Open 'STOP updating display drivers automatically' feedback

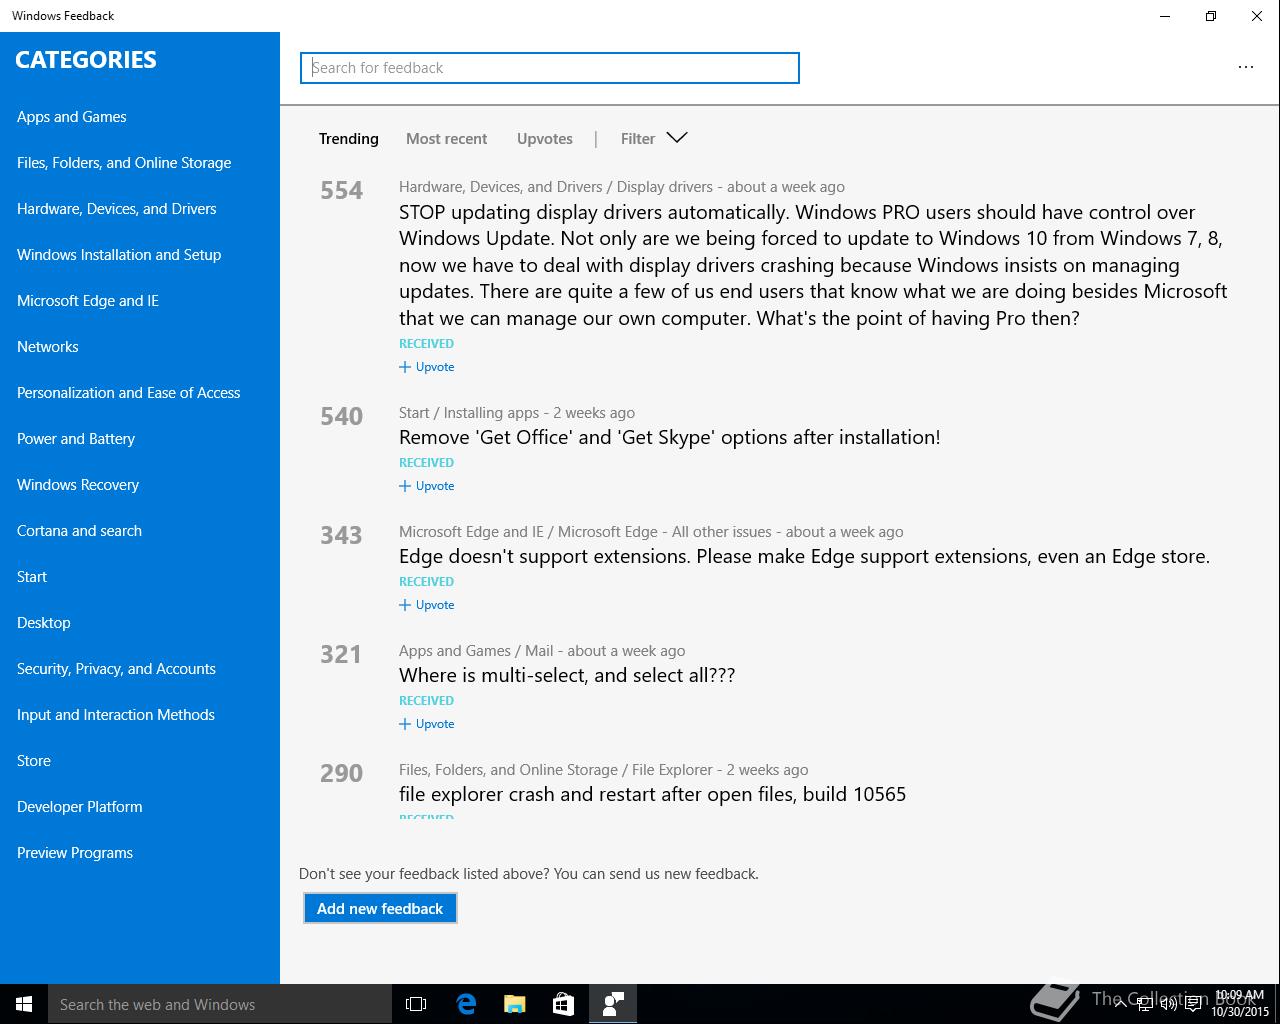813,265
